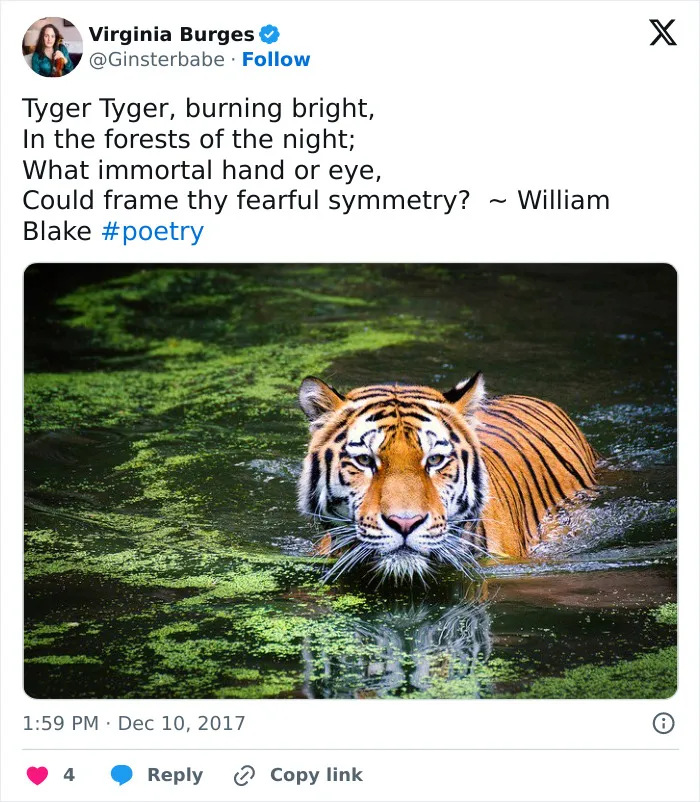Click the Copy link text
700x802 pixels.
pos(316,775)
